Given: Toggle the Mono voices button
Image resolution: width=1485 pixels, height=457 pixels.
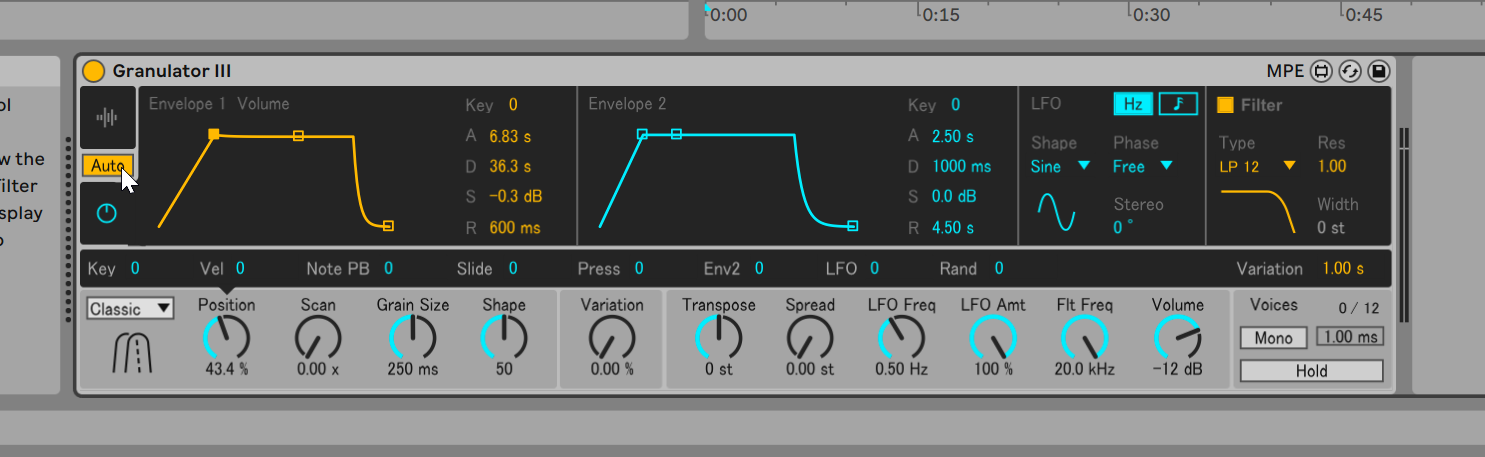Looking at the screenshot, I should 1273,338.
